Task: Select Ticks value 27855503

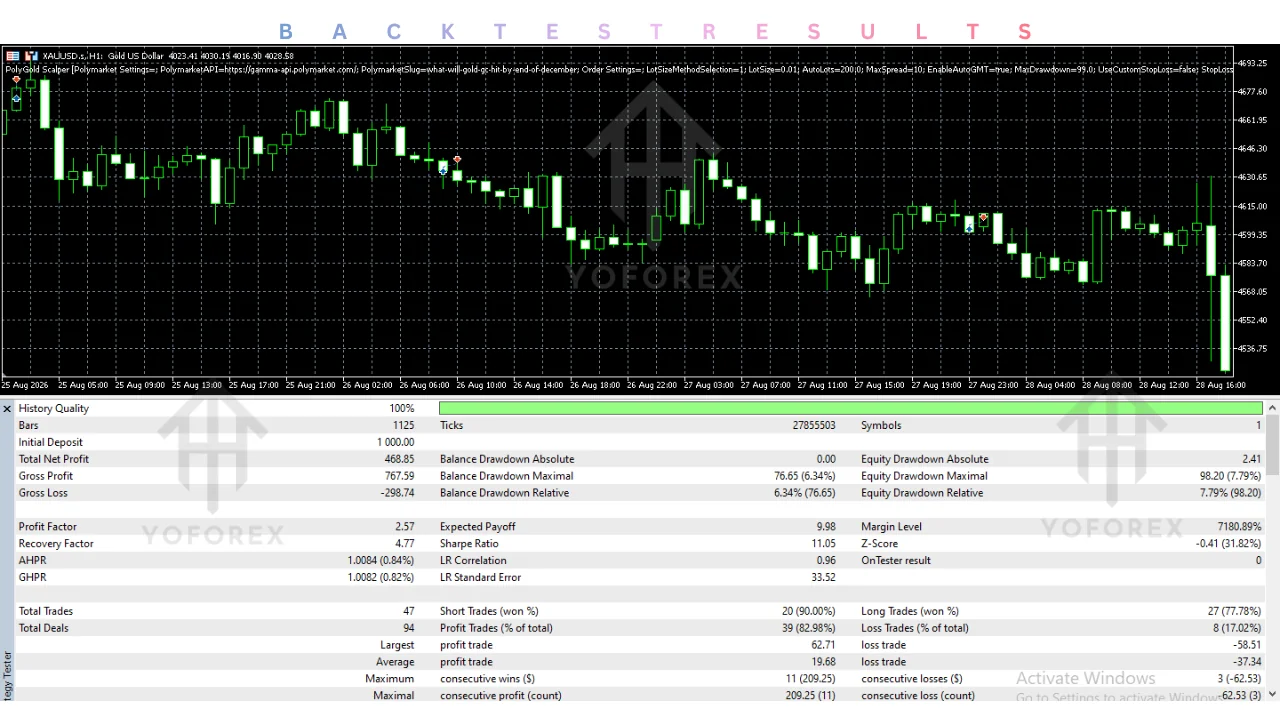Action: point(814,425)
